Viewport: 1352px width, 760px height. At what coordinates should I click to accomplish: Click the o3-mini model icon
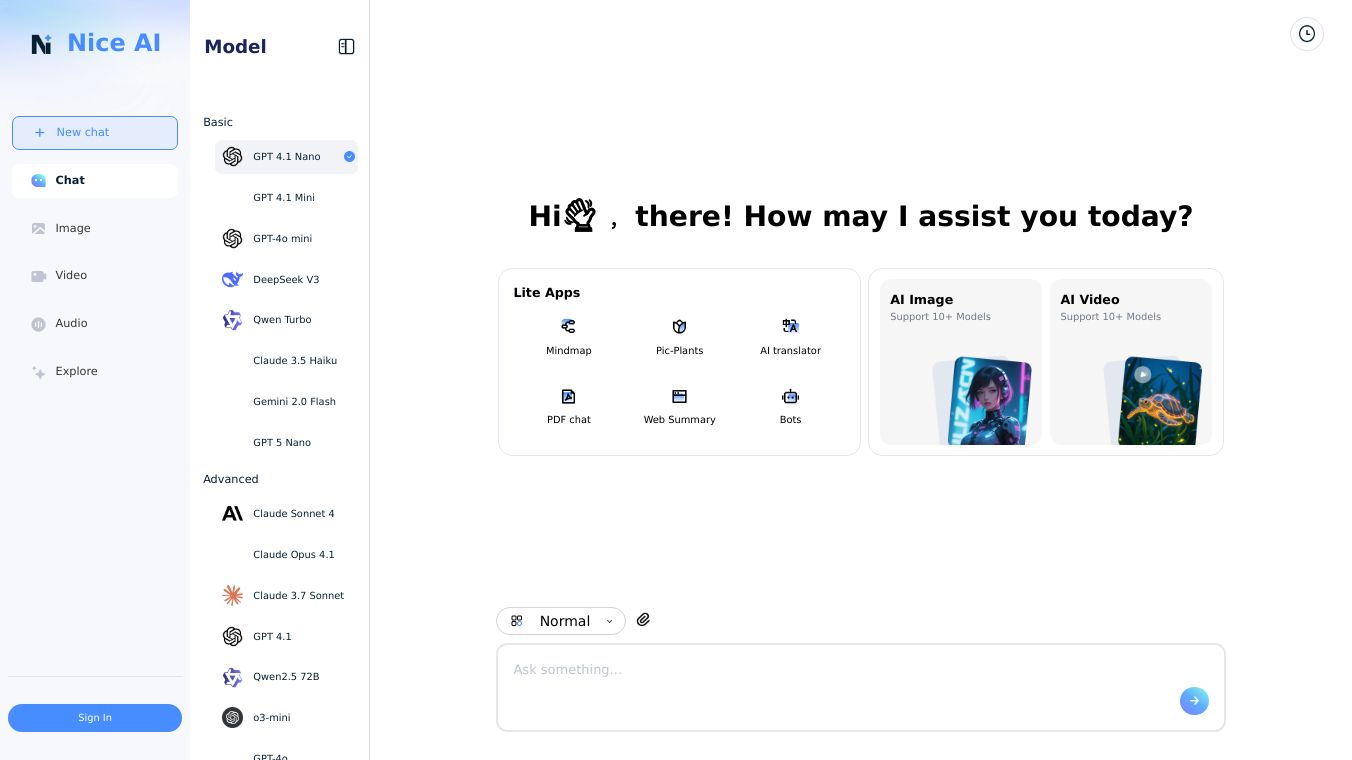coord(233,718)
